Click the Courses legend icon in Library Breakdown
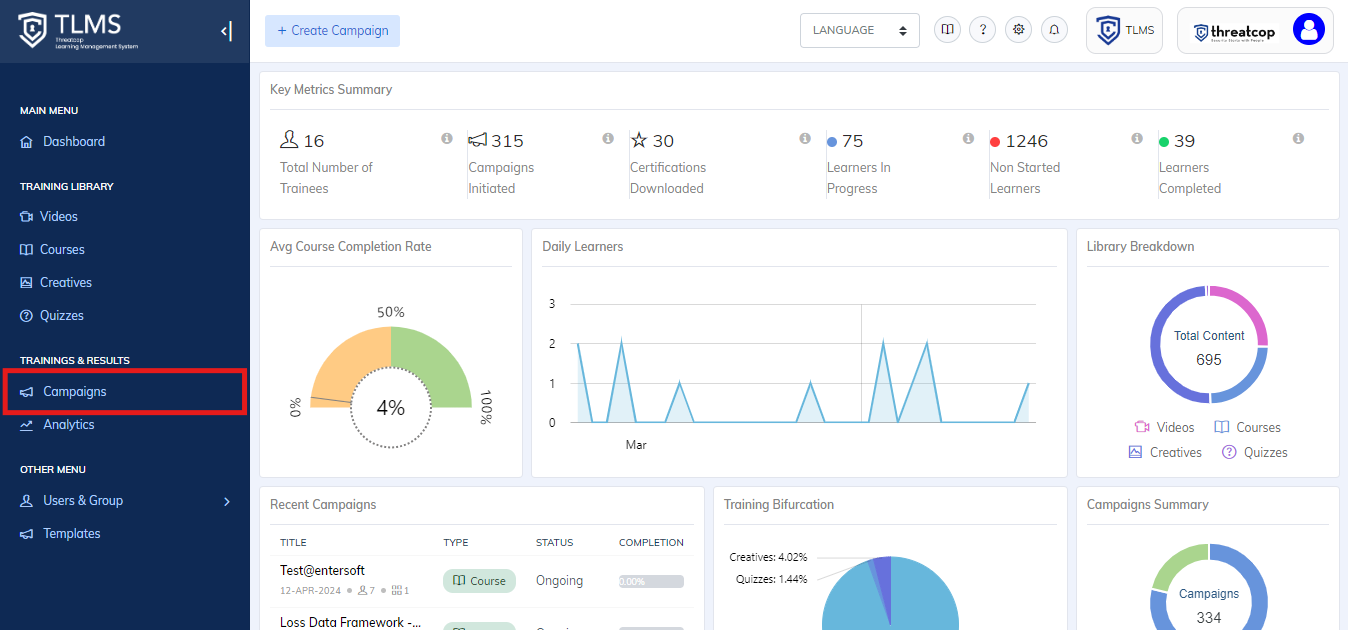Screen dimensions: 1348x630 click(1222, 427)
